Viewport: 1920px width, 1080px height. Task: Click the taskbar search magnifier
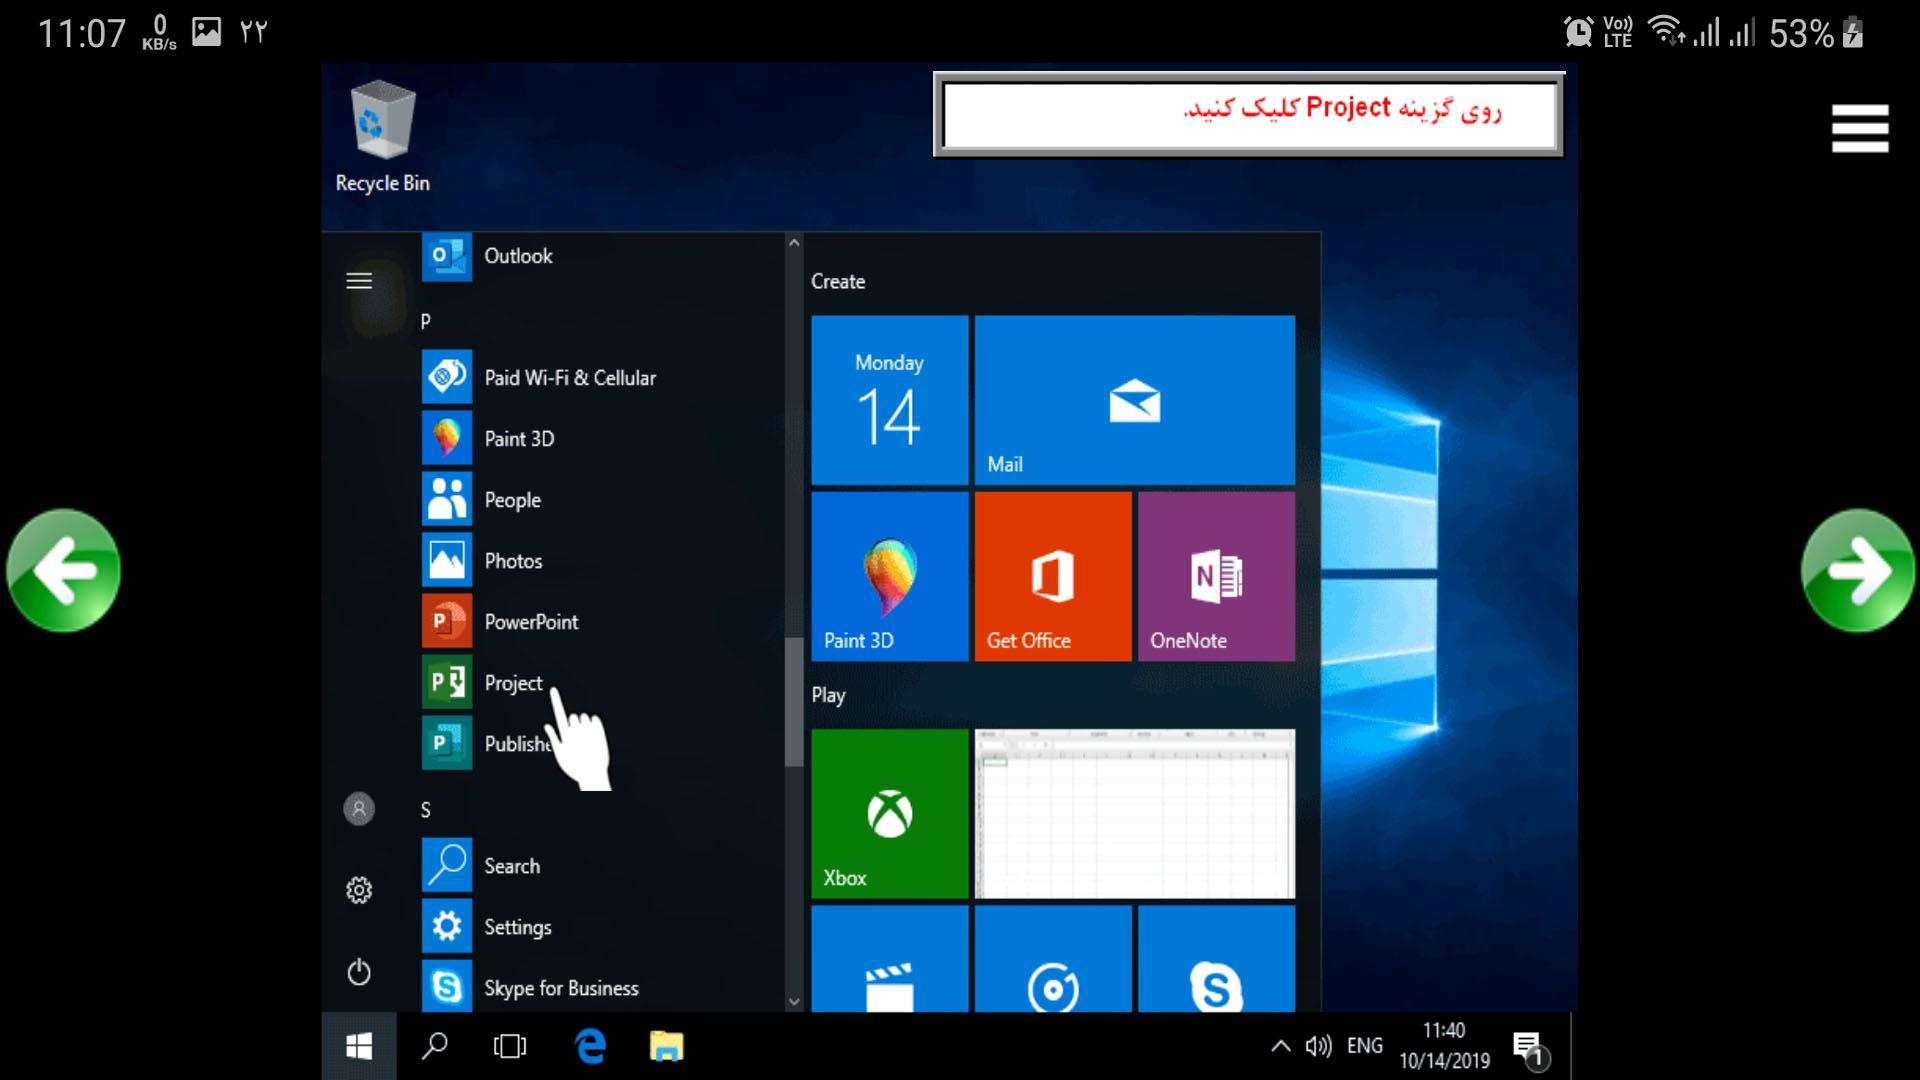coord(434,1046)
